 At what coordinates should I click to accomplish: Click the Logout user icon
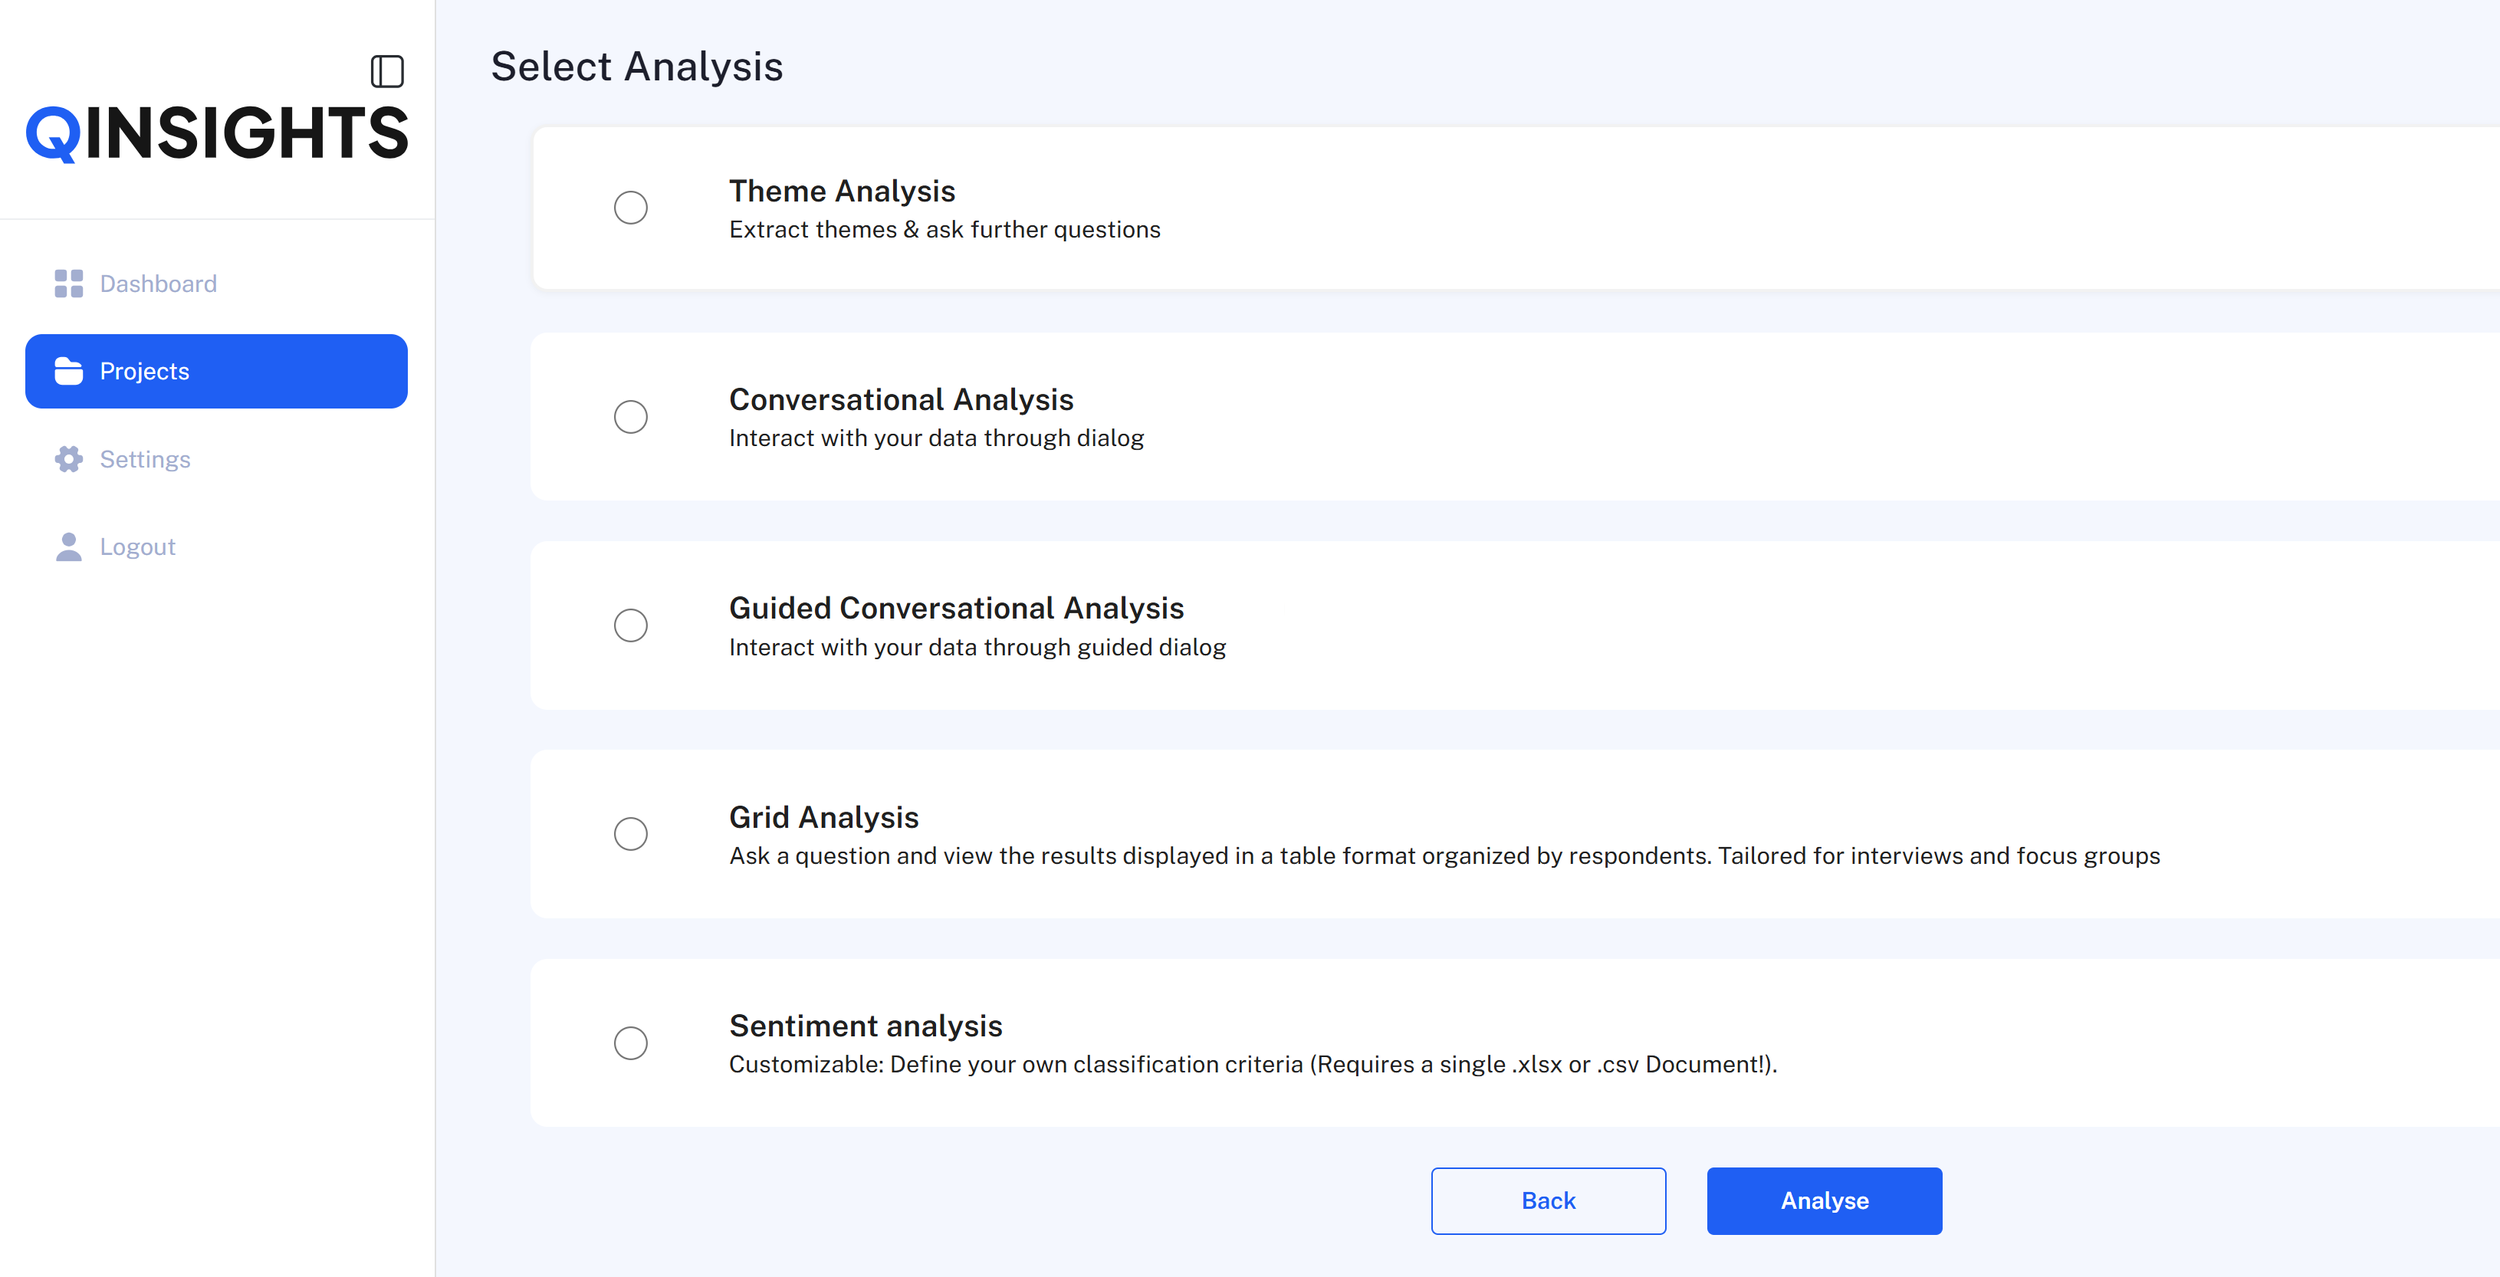[x=69, y=547]
